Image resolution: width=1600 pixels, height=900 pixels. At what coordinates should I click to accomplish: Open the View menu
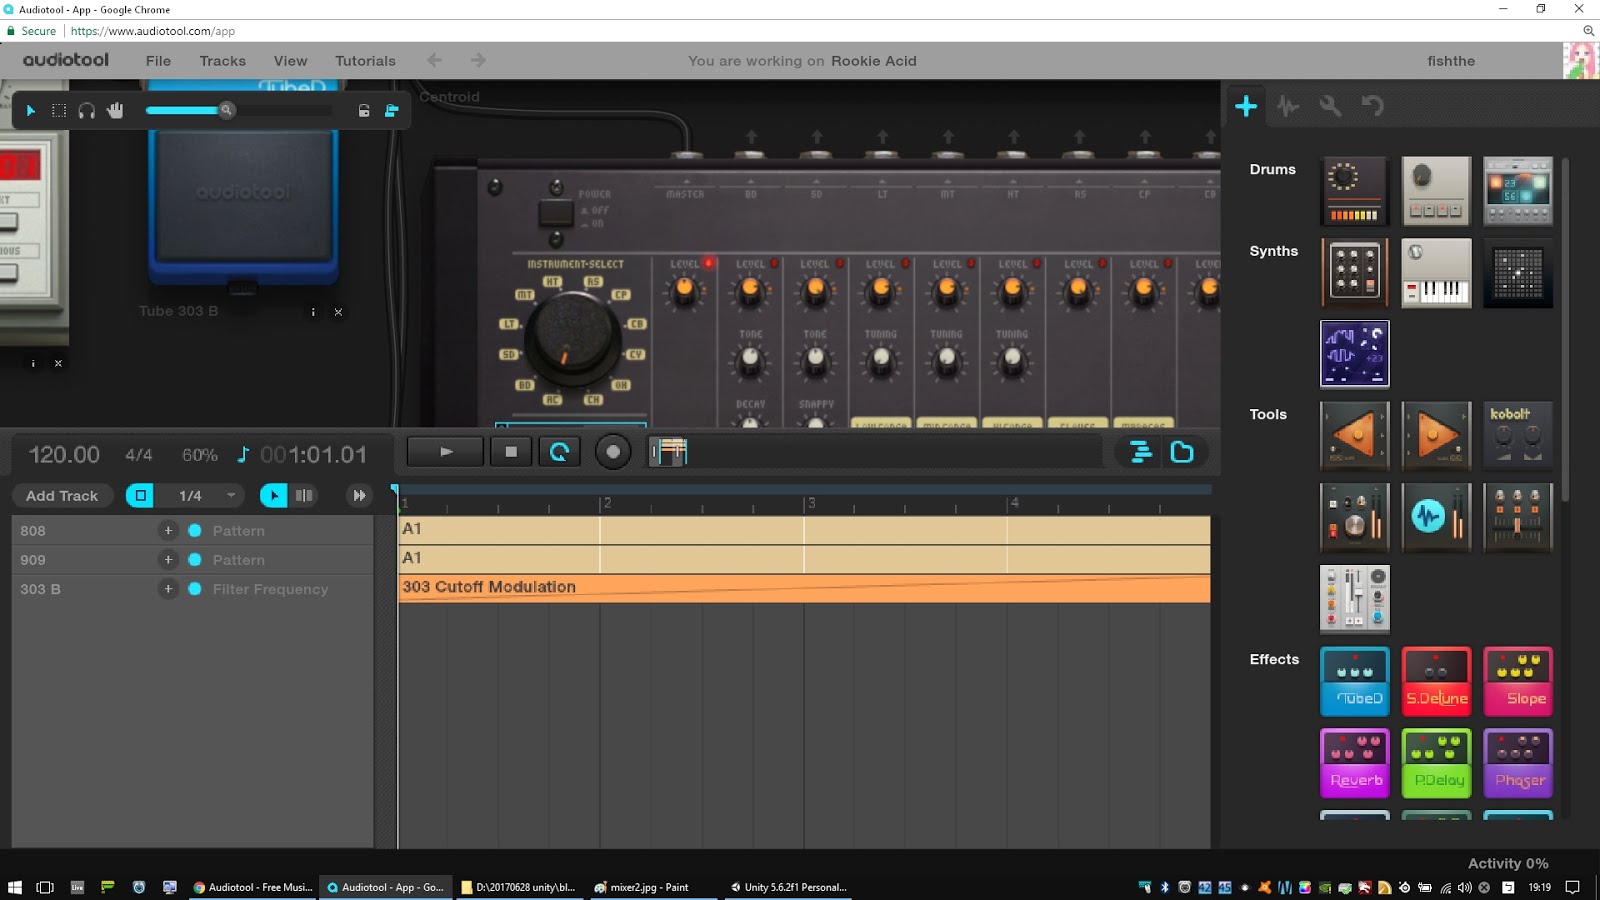[290, 61]
